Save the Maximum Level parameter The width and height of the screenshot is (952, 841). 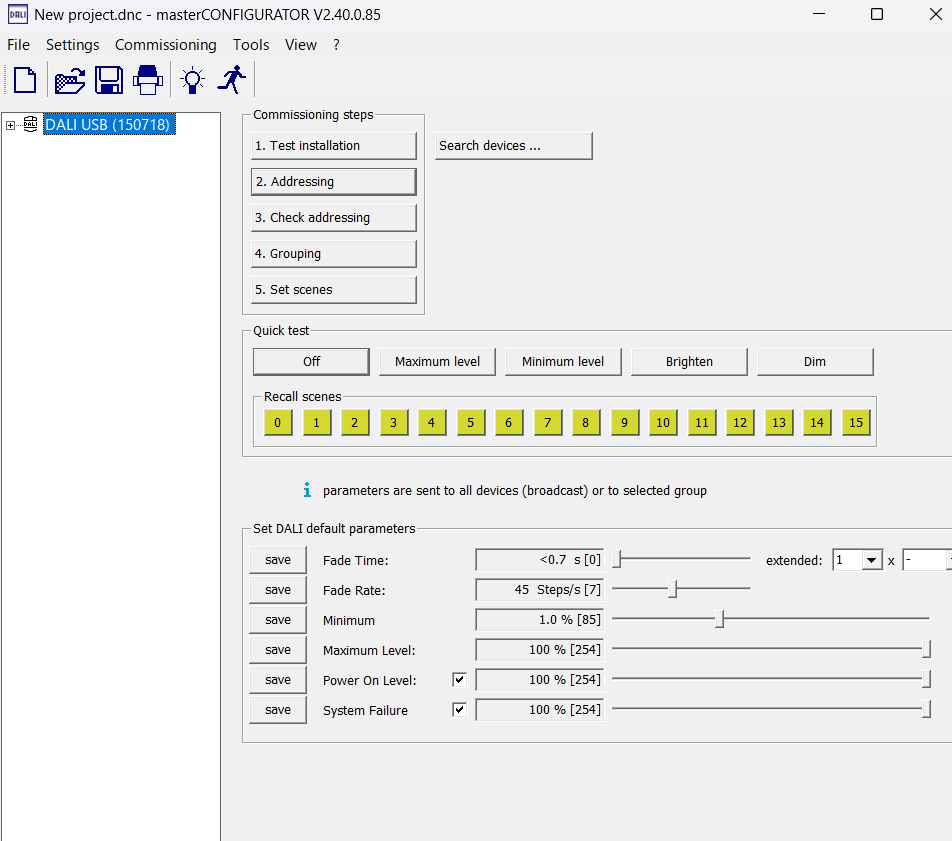tap(278, 650)
